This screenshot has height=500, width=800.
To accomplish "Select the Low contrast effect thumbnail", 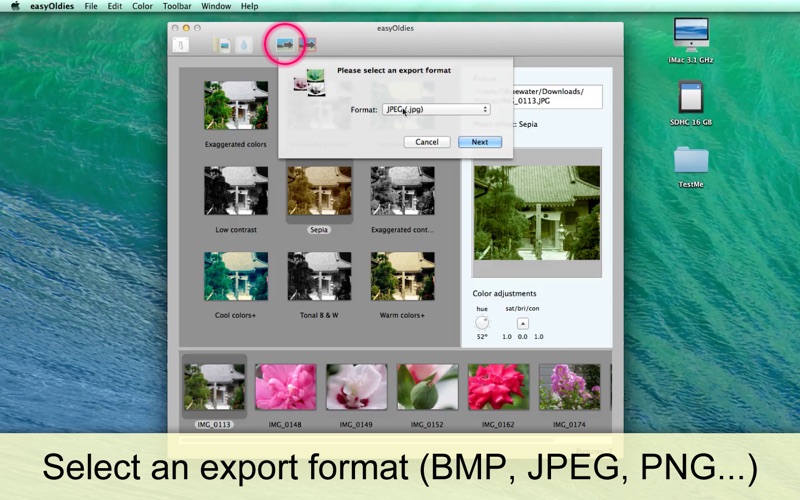I will pyautogui.click(x=236, y=190).
